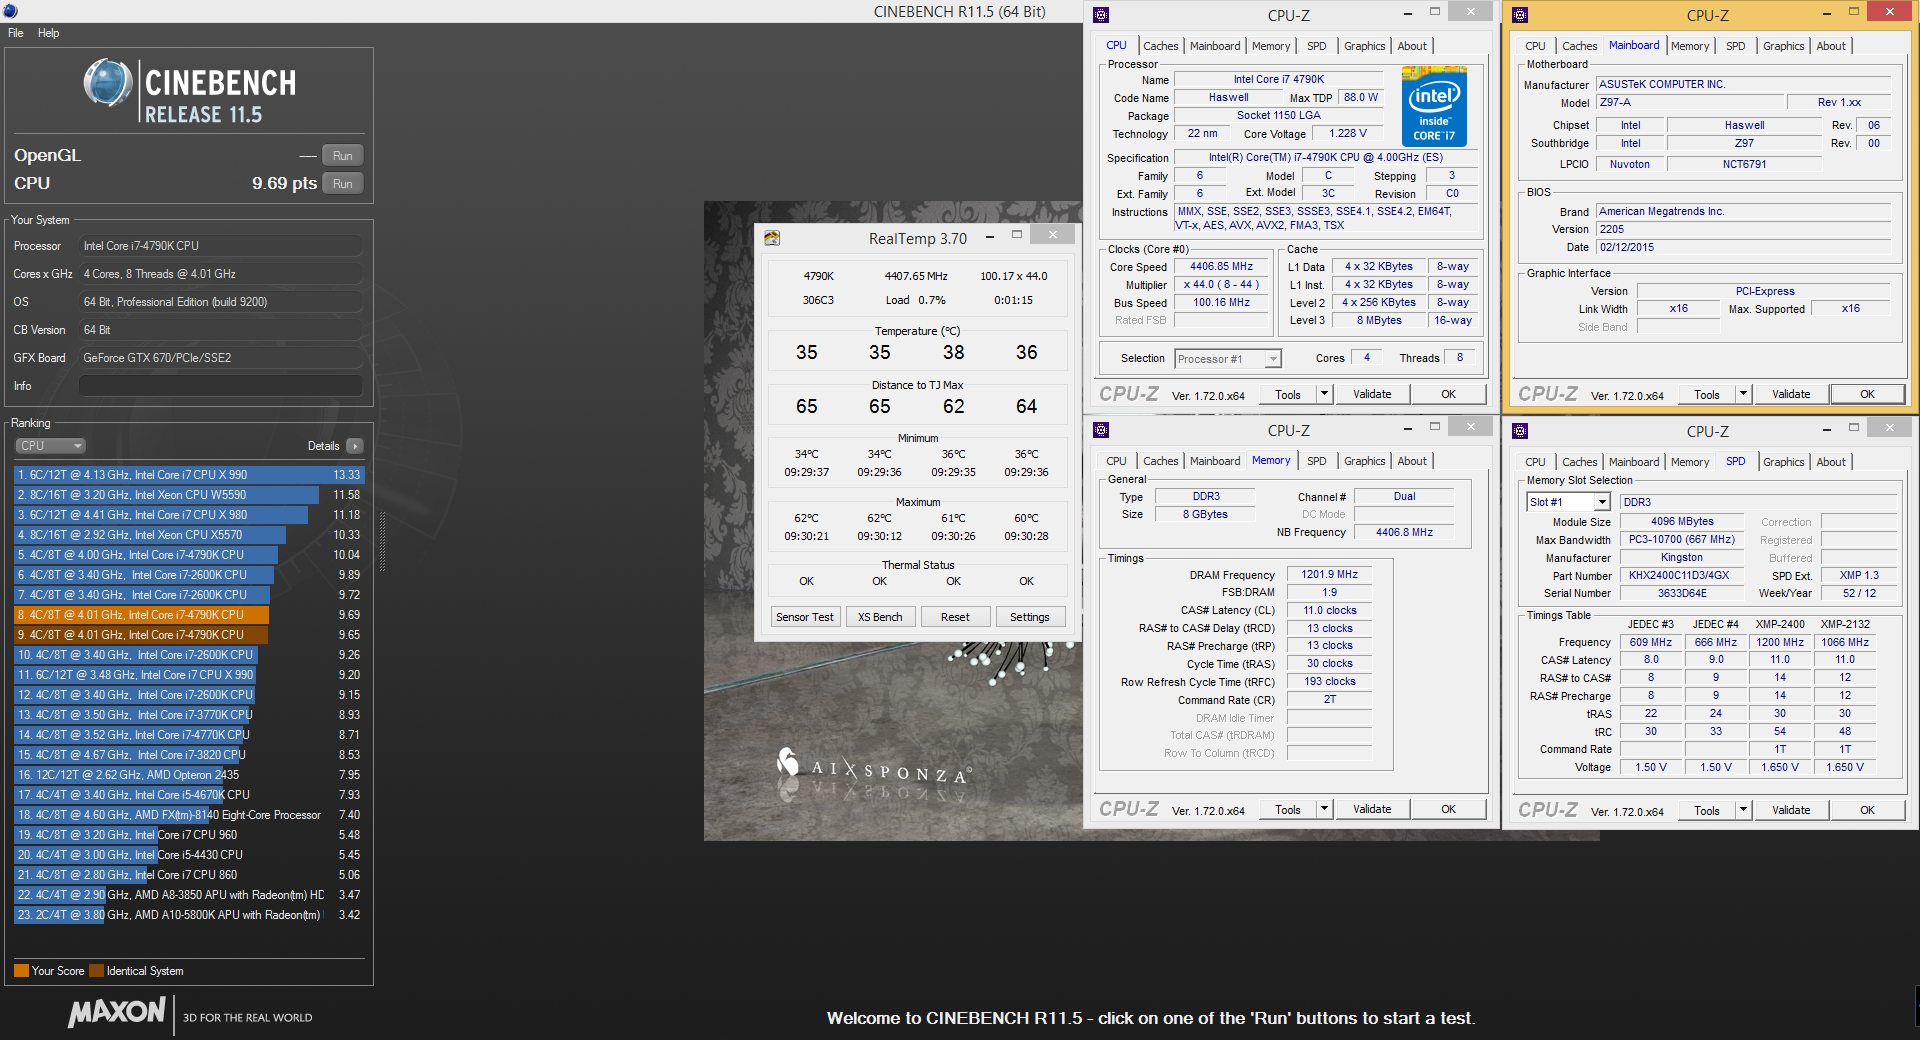Click the Info input field in Cinebench
The width and height of the screenshot is (1920, 1040).
tap(221, 386)
